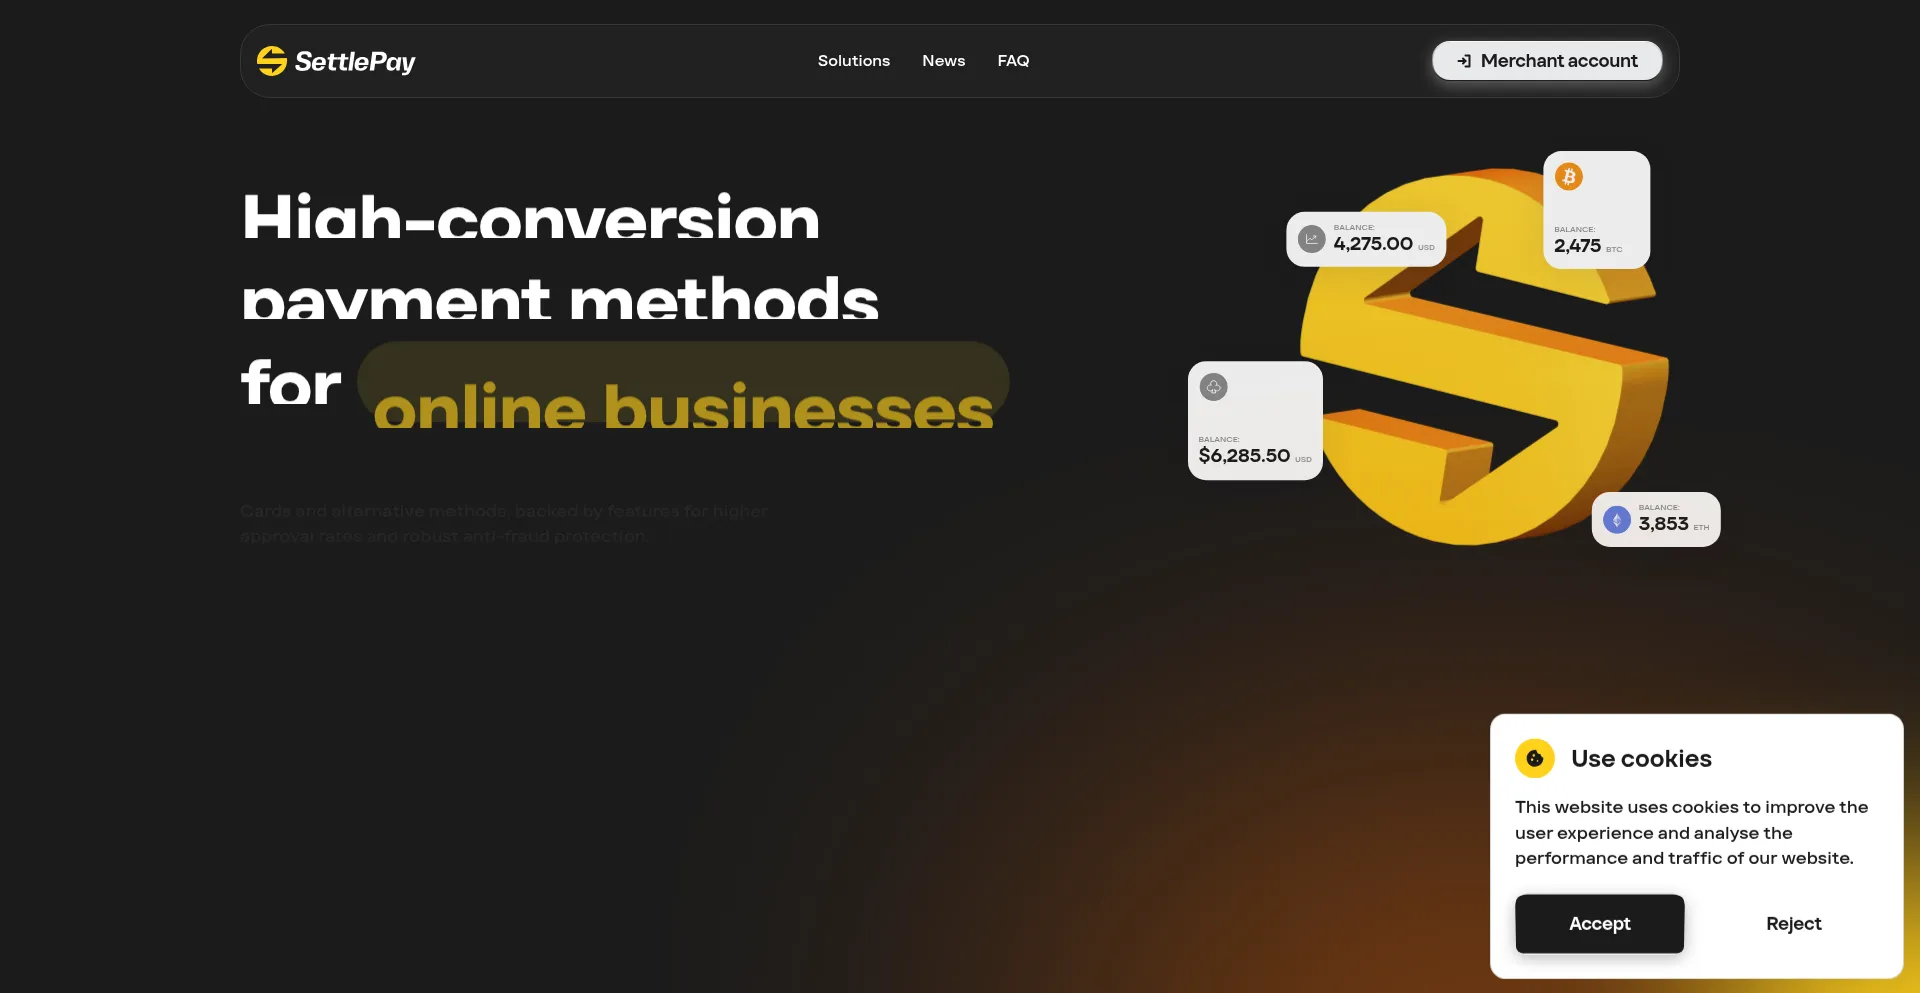Open the Solutions menu

tap(853, 61)
